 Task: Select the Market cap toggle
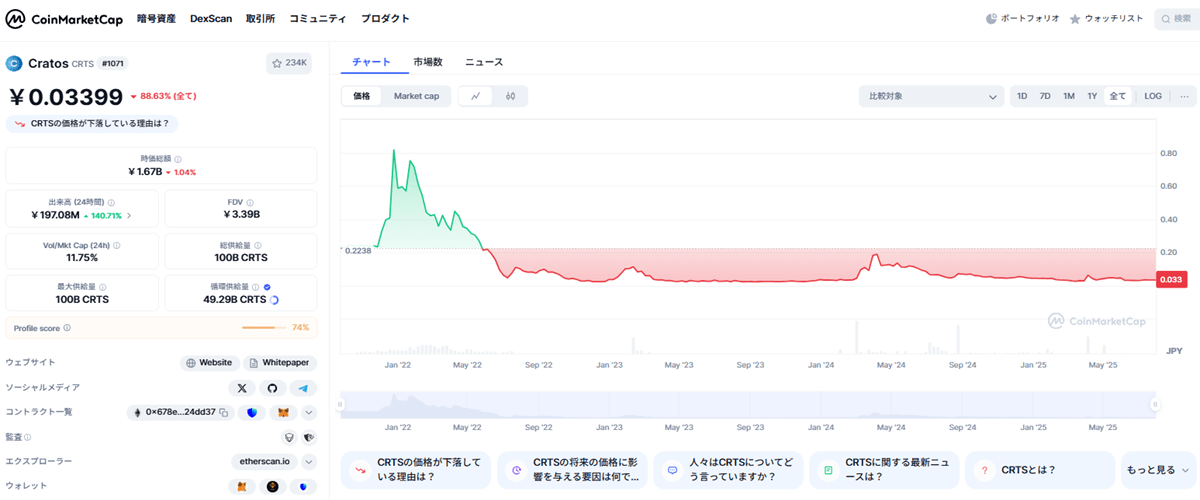pyautogui.click(x=416, y=96)
